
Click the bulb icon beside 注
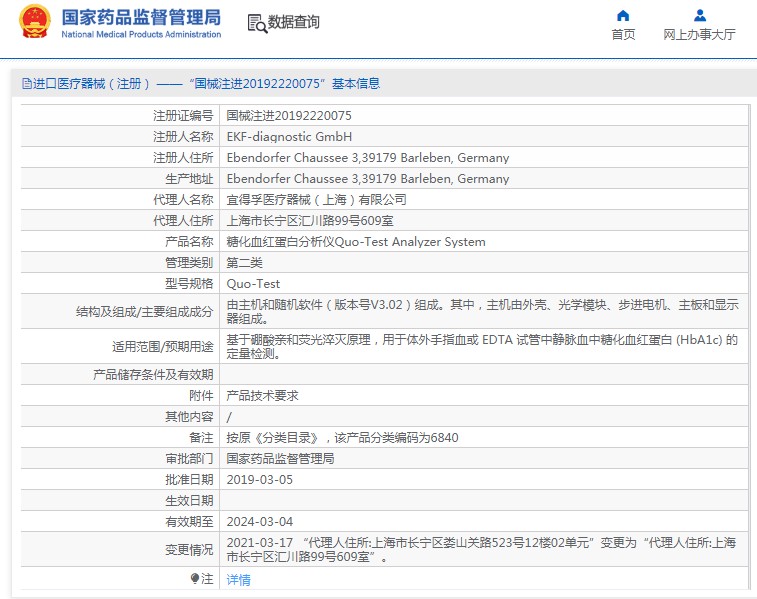pos(195,578)
